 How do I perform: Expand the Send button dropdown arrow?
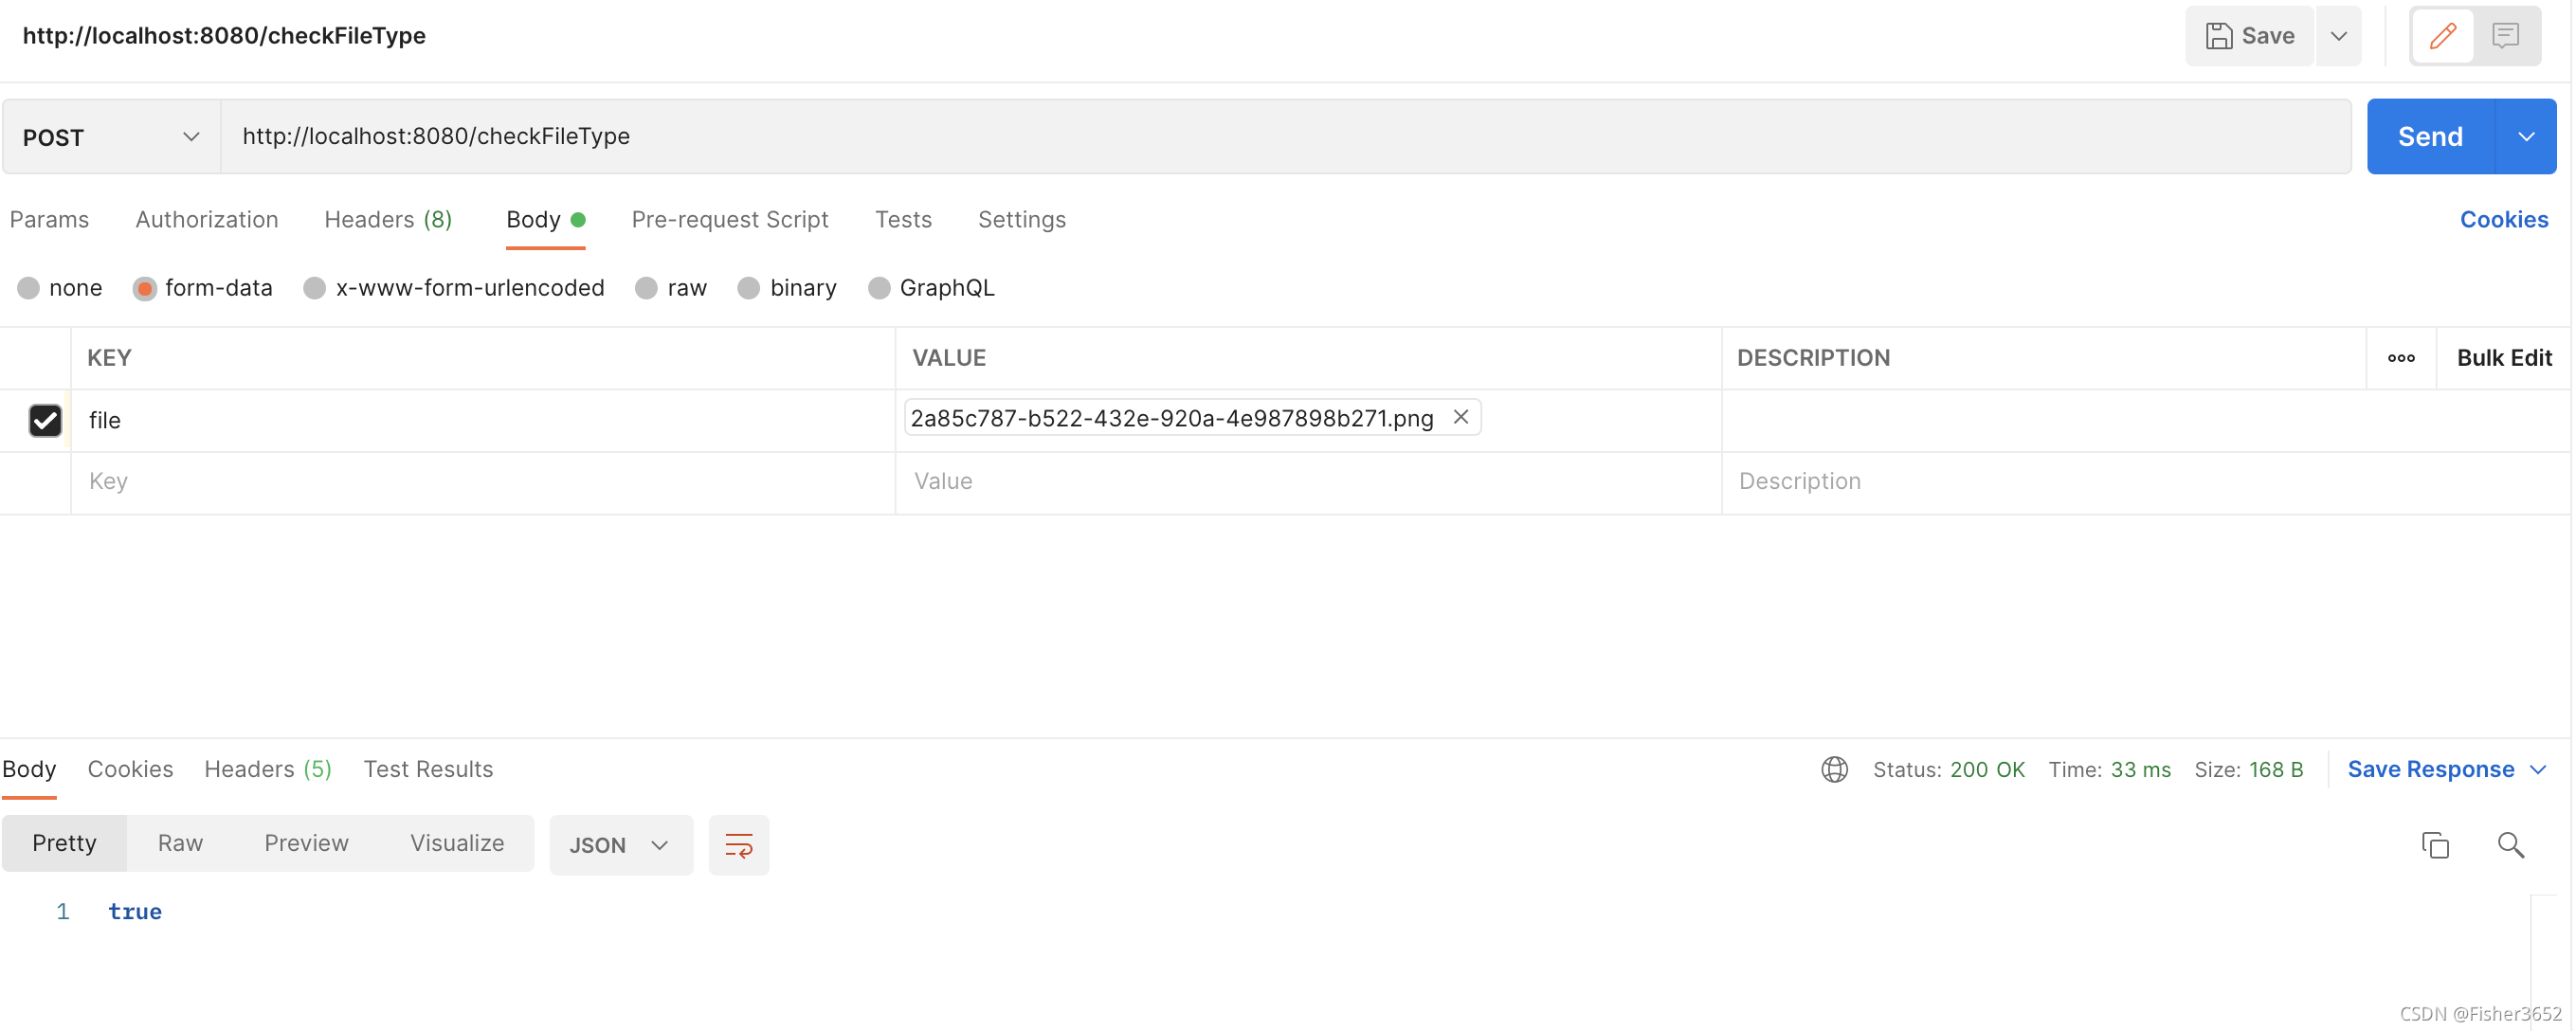click(2527, 136)
